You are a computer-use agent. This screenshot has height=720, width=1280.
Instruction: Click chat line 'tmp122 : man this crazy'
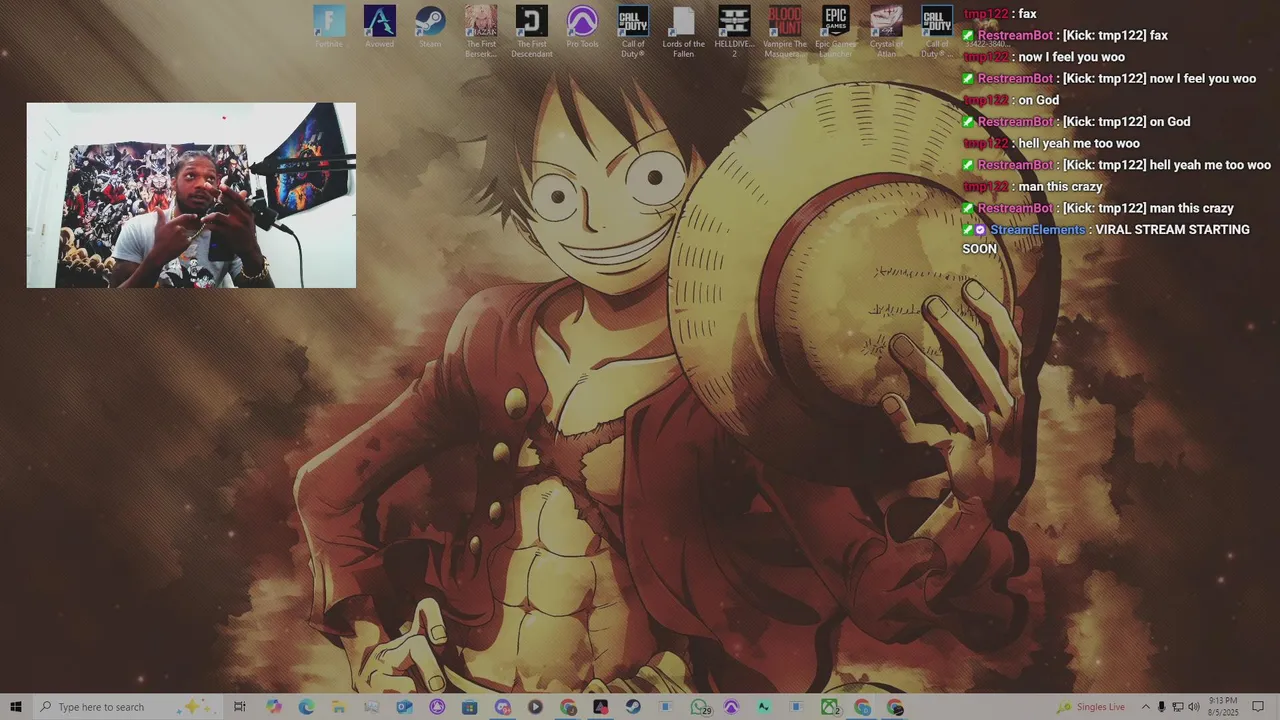click(1032, 186)
